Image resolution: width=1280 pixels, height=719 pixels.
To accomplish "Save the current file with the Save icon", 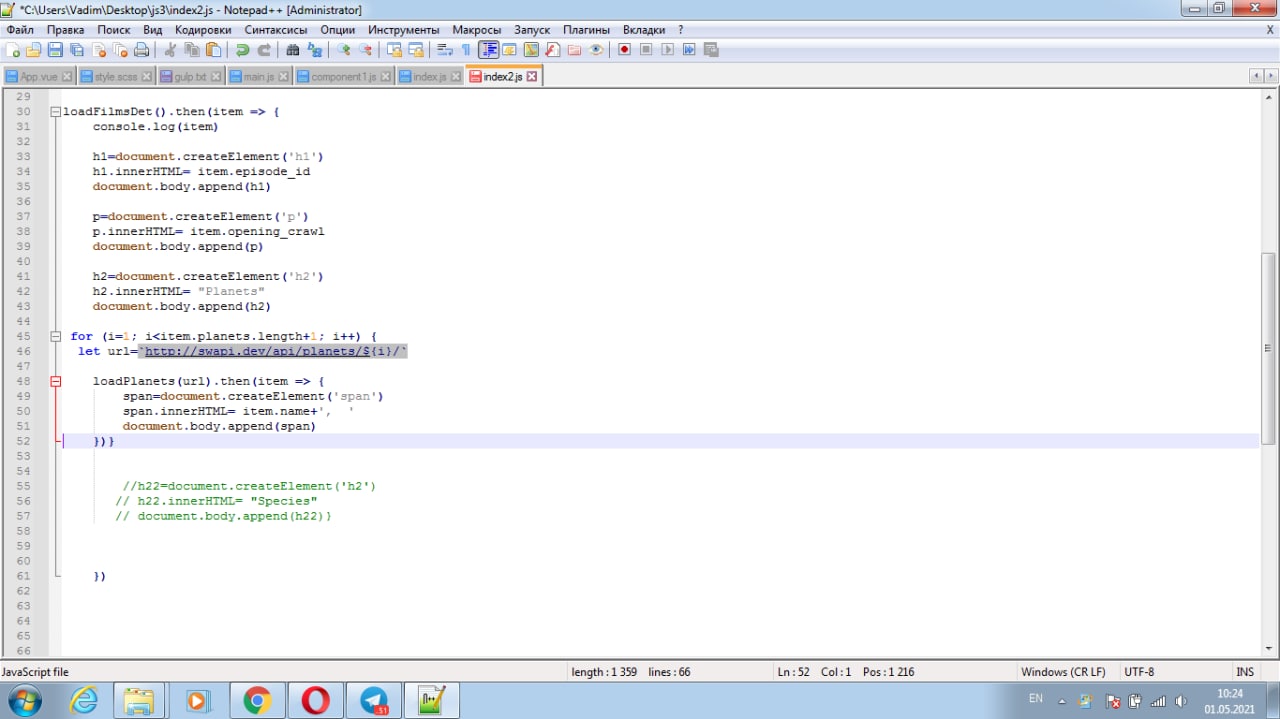I will point(55,49).
